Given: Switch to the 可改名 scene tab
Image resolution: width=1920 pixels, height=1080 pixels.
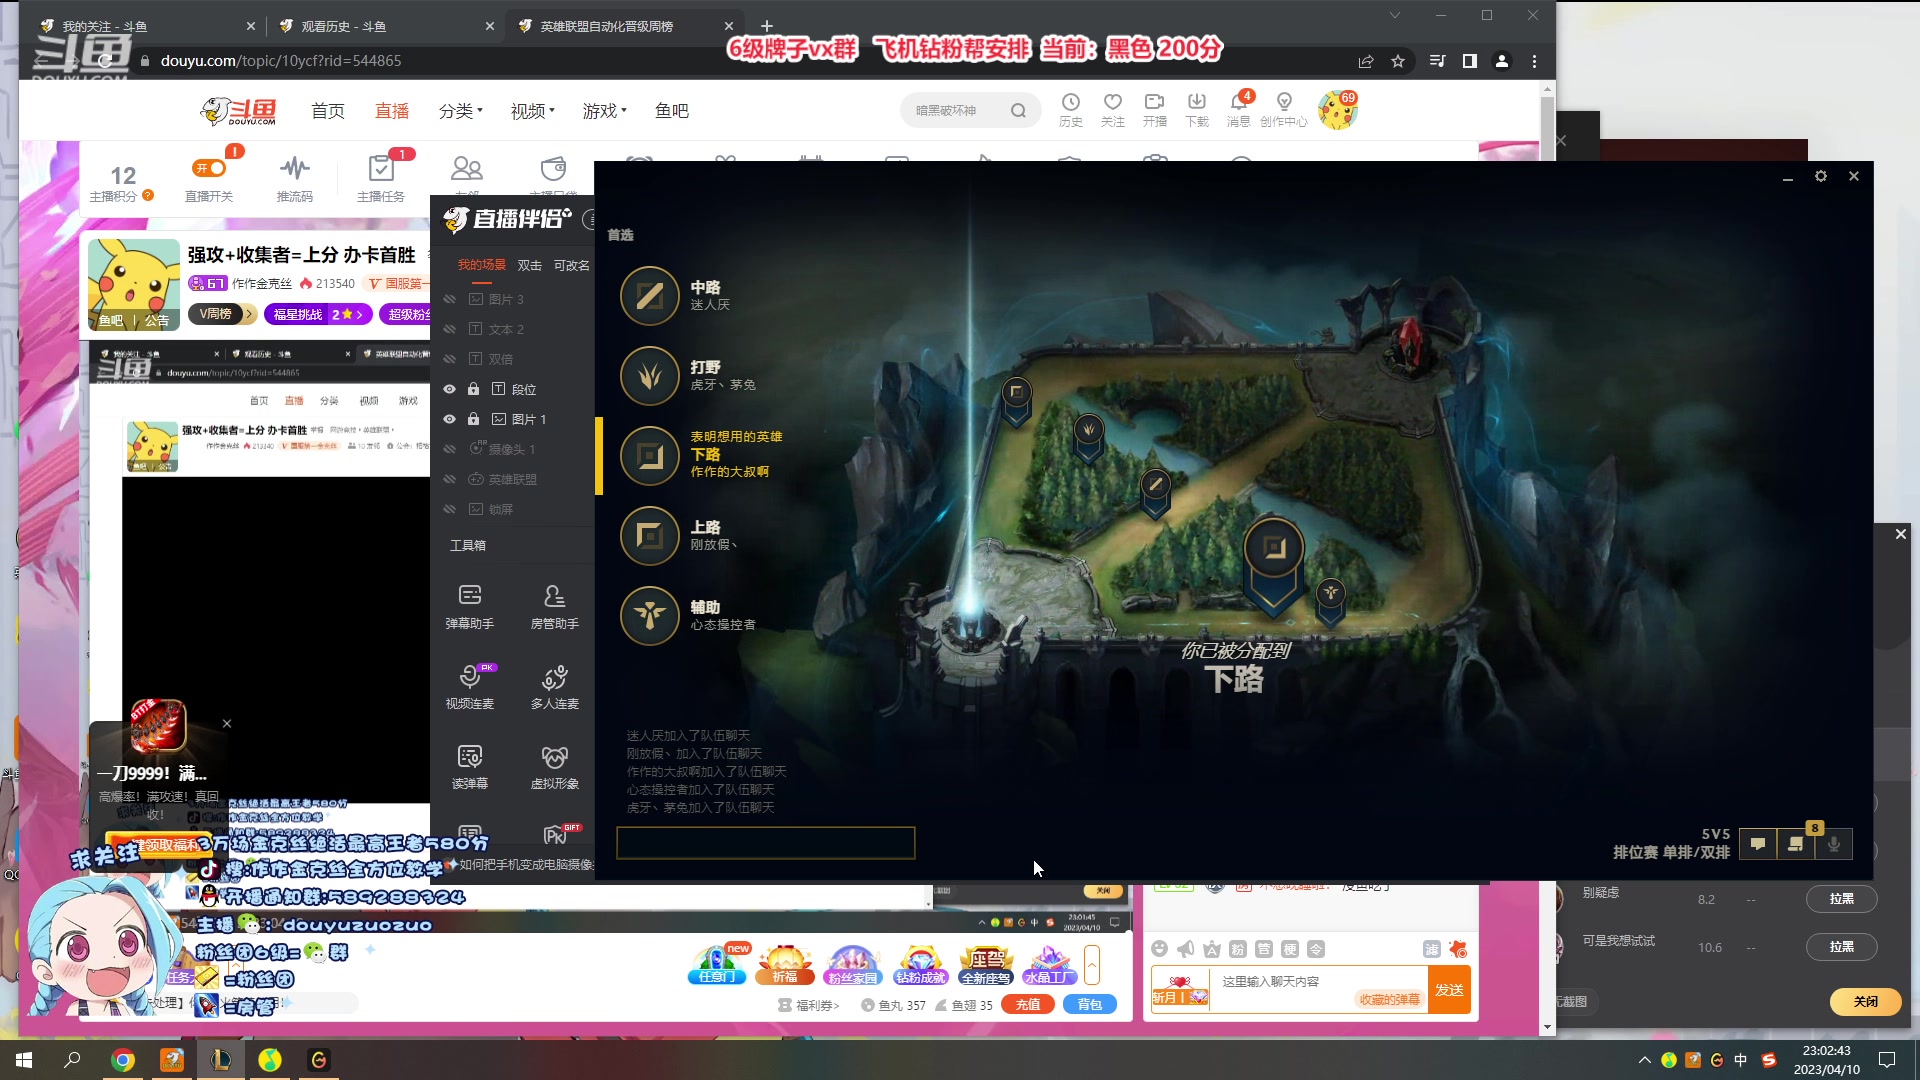Looking at the screenshot, I should click(572, 265).
